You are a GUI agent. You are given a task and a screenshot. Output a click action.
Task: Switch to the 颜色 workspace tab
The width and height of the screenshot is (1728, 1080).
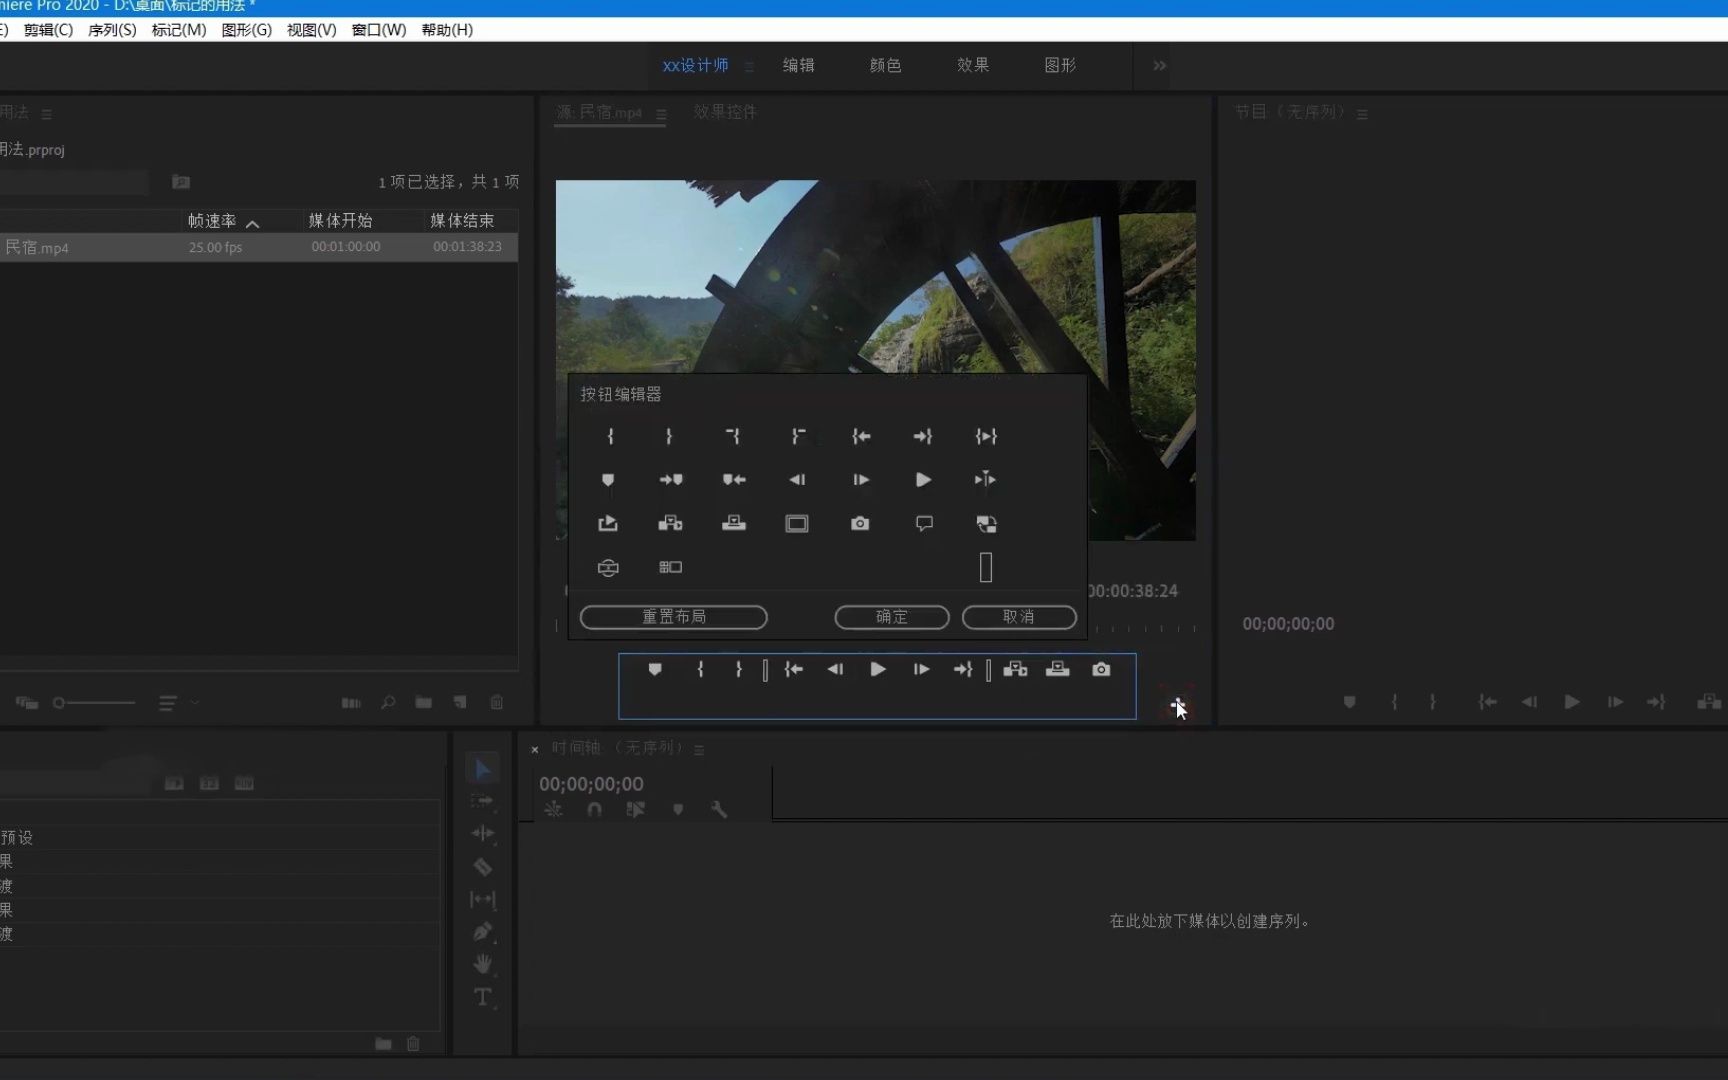pos(885,66)
